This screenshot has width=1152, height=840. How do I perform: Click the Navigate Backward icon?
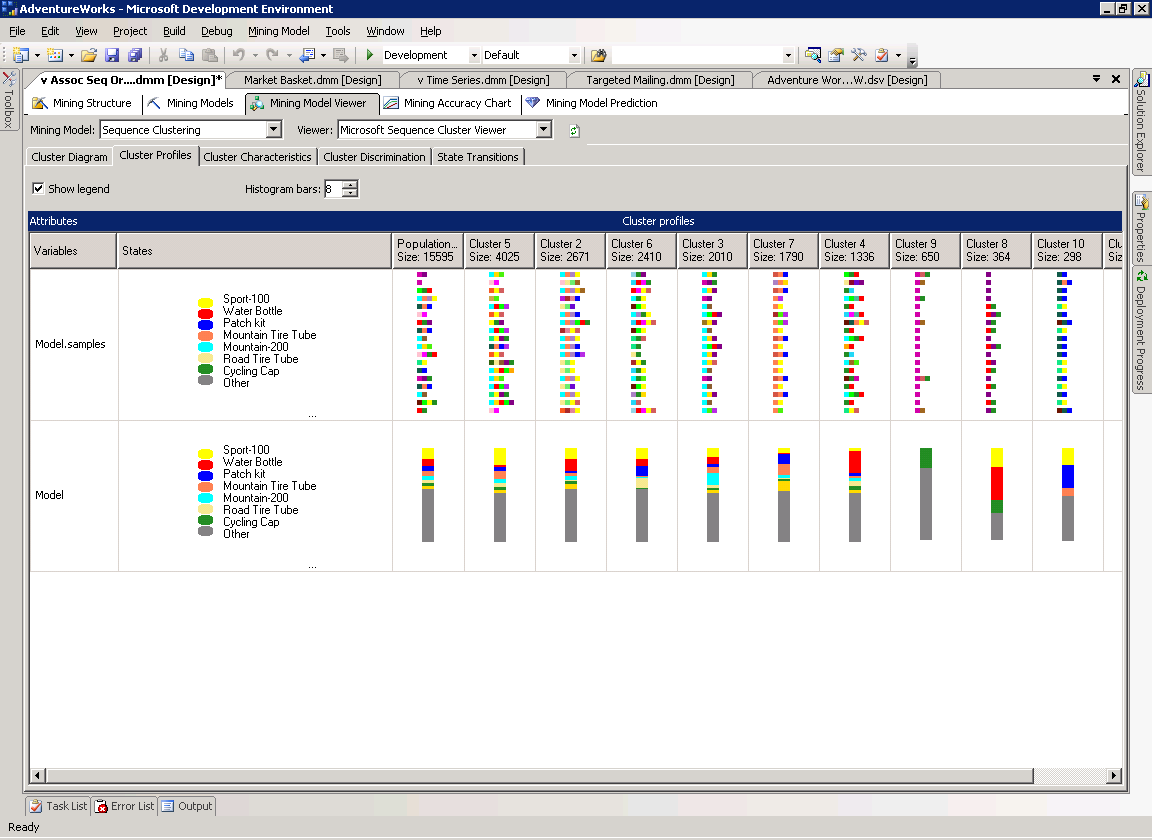[x=307, y=55]
